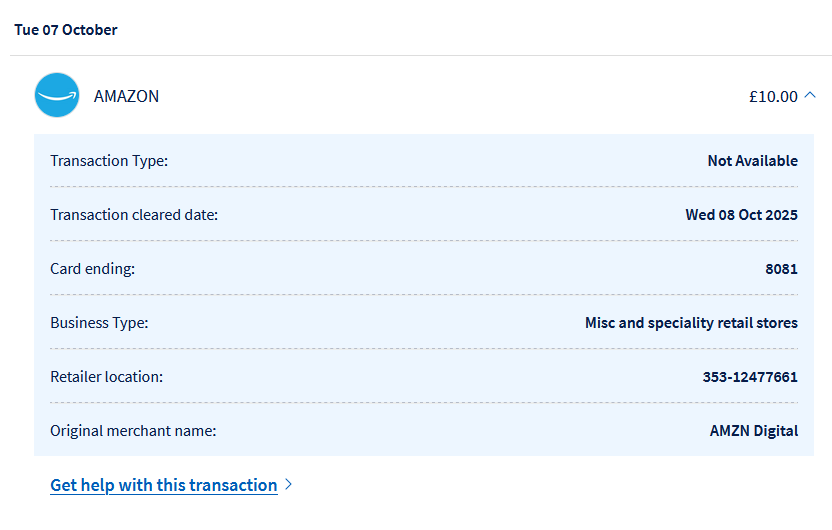The height and width of the screenshot is (530, 832).
Task: Open Get help with this transaction link
Action: tap(163, 485)
